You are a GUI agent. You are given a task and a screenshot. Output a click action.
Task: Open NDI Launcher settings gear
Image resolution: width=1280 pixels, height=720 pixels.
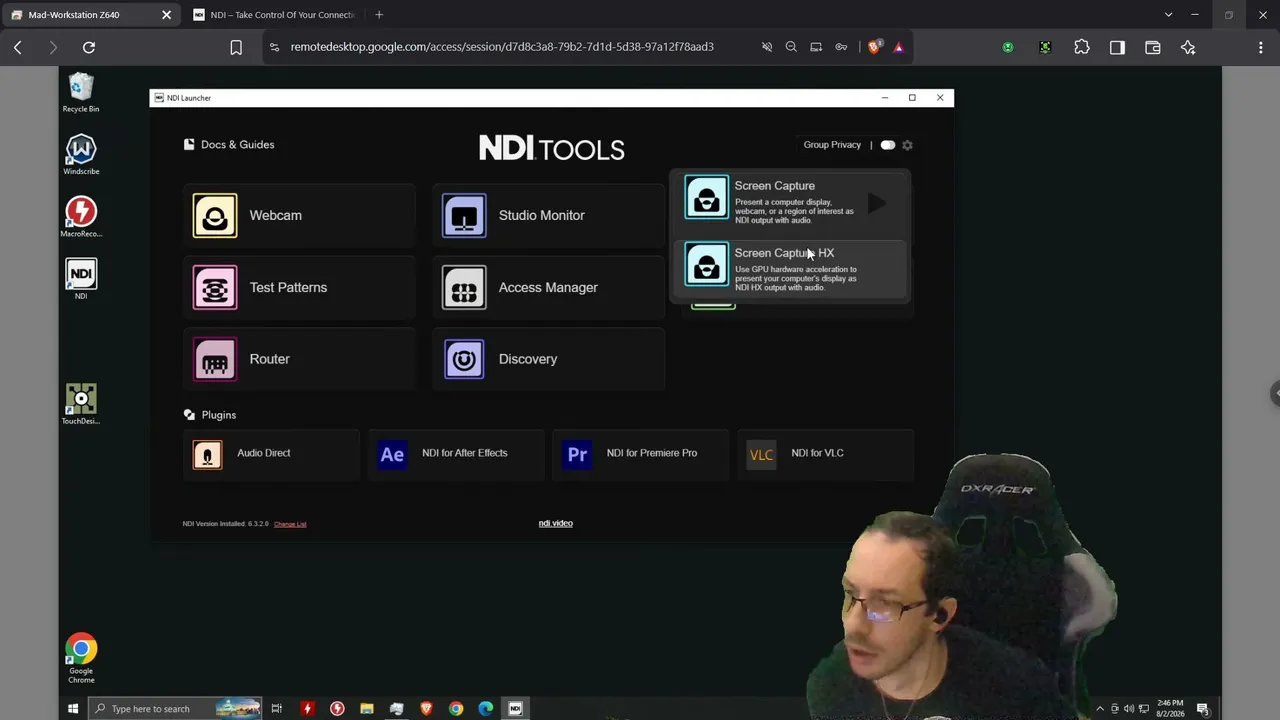pos(907,145)
